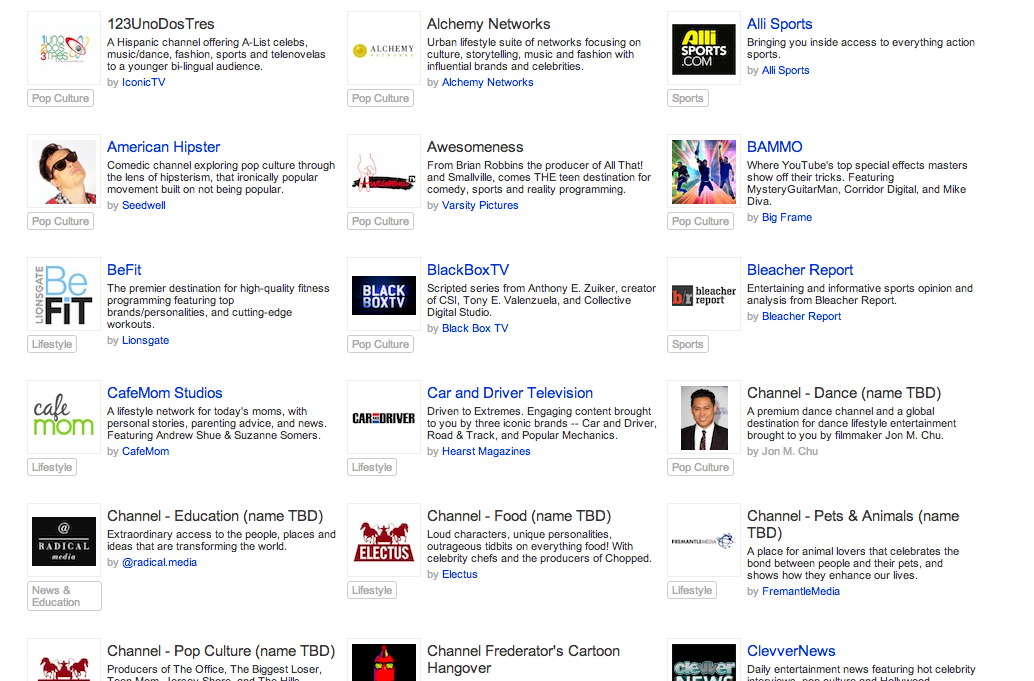This screenshot has width=1034, height=681.
Task: Select the News & Education tag
Action: point(65,596)
